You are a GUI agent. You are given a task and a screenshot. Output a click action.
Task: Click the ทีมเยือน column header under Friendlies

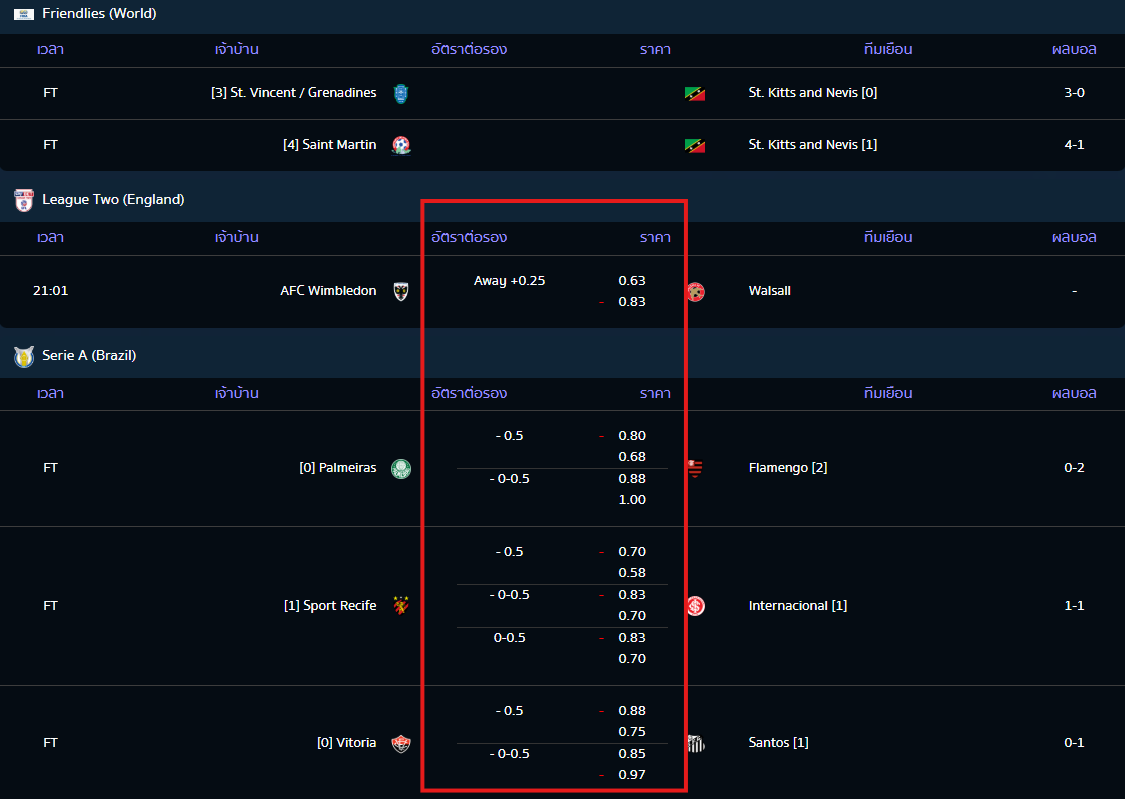[x=888, y=49]
